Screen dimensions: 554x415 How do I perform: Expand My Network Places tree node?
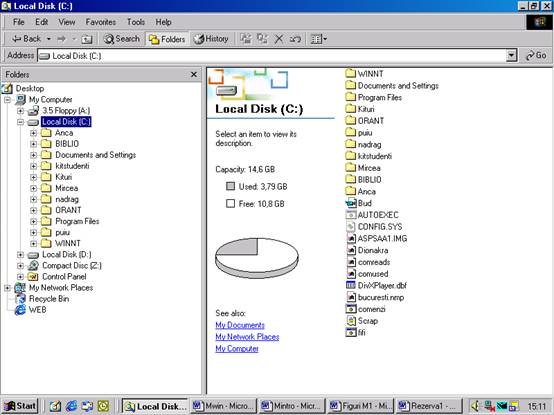[7, 288]
